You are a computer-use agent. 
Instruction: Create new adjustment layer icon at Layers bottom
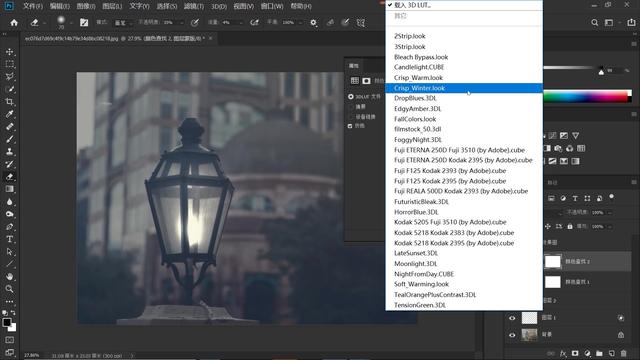pyautogui.click(x=587, y=353)
